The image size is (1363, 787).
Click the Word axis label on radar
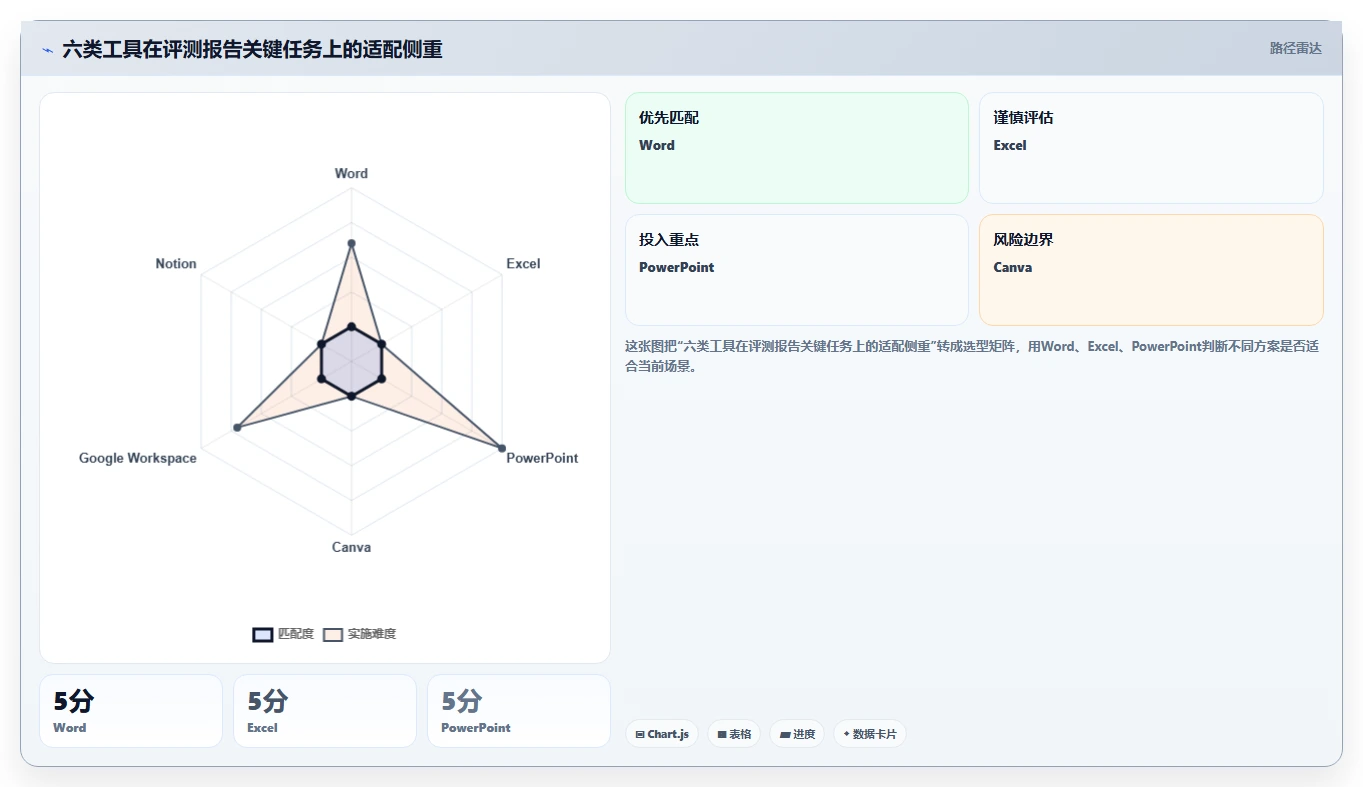351,173
